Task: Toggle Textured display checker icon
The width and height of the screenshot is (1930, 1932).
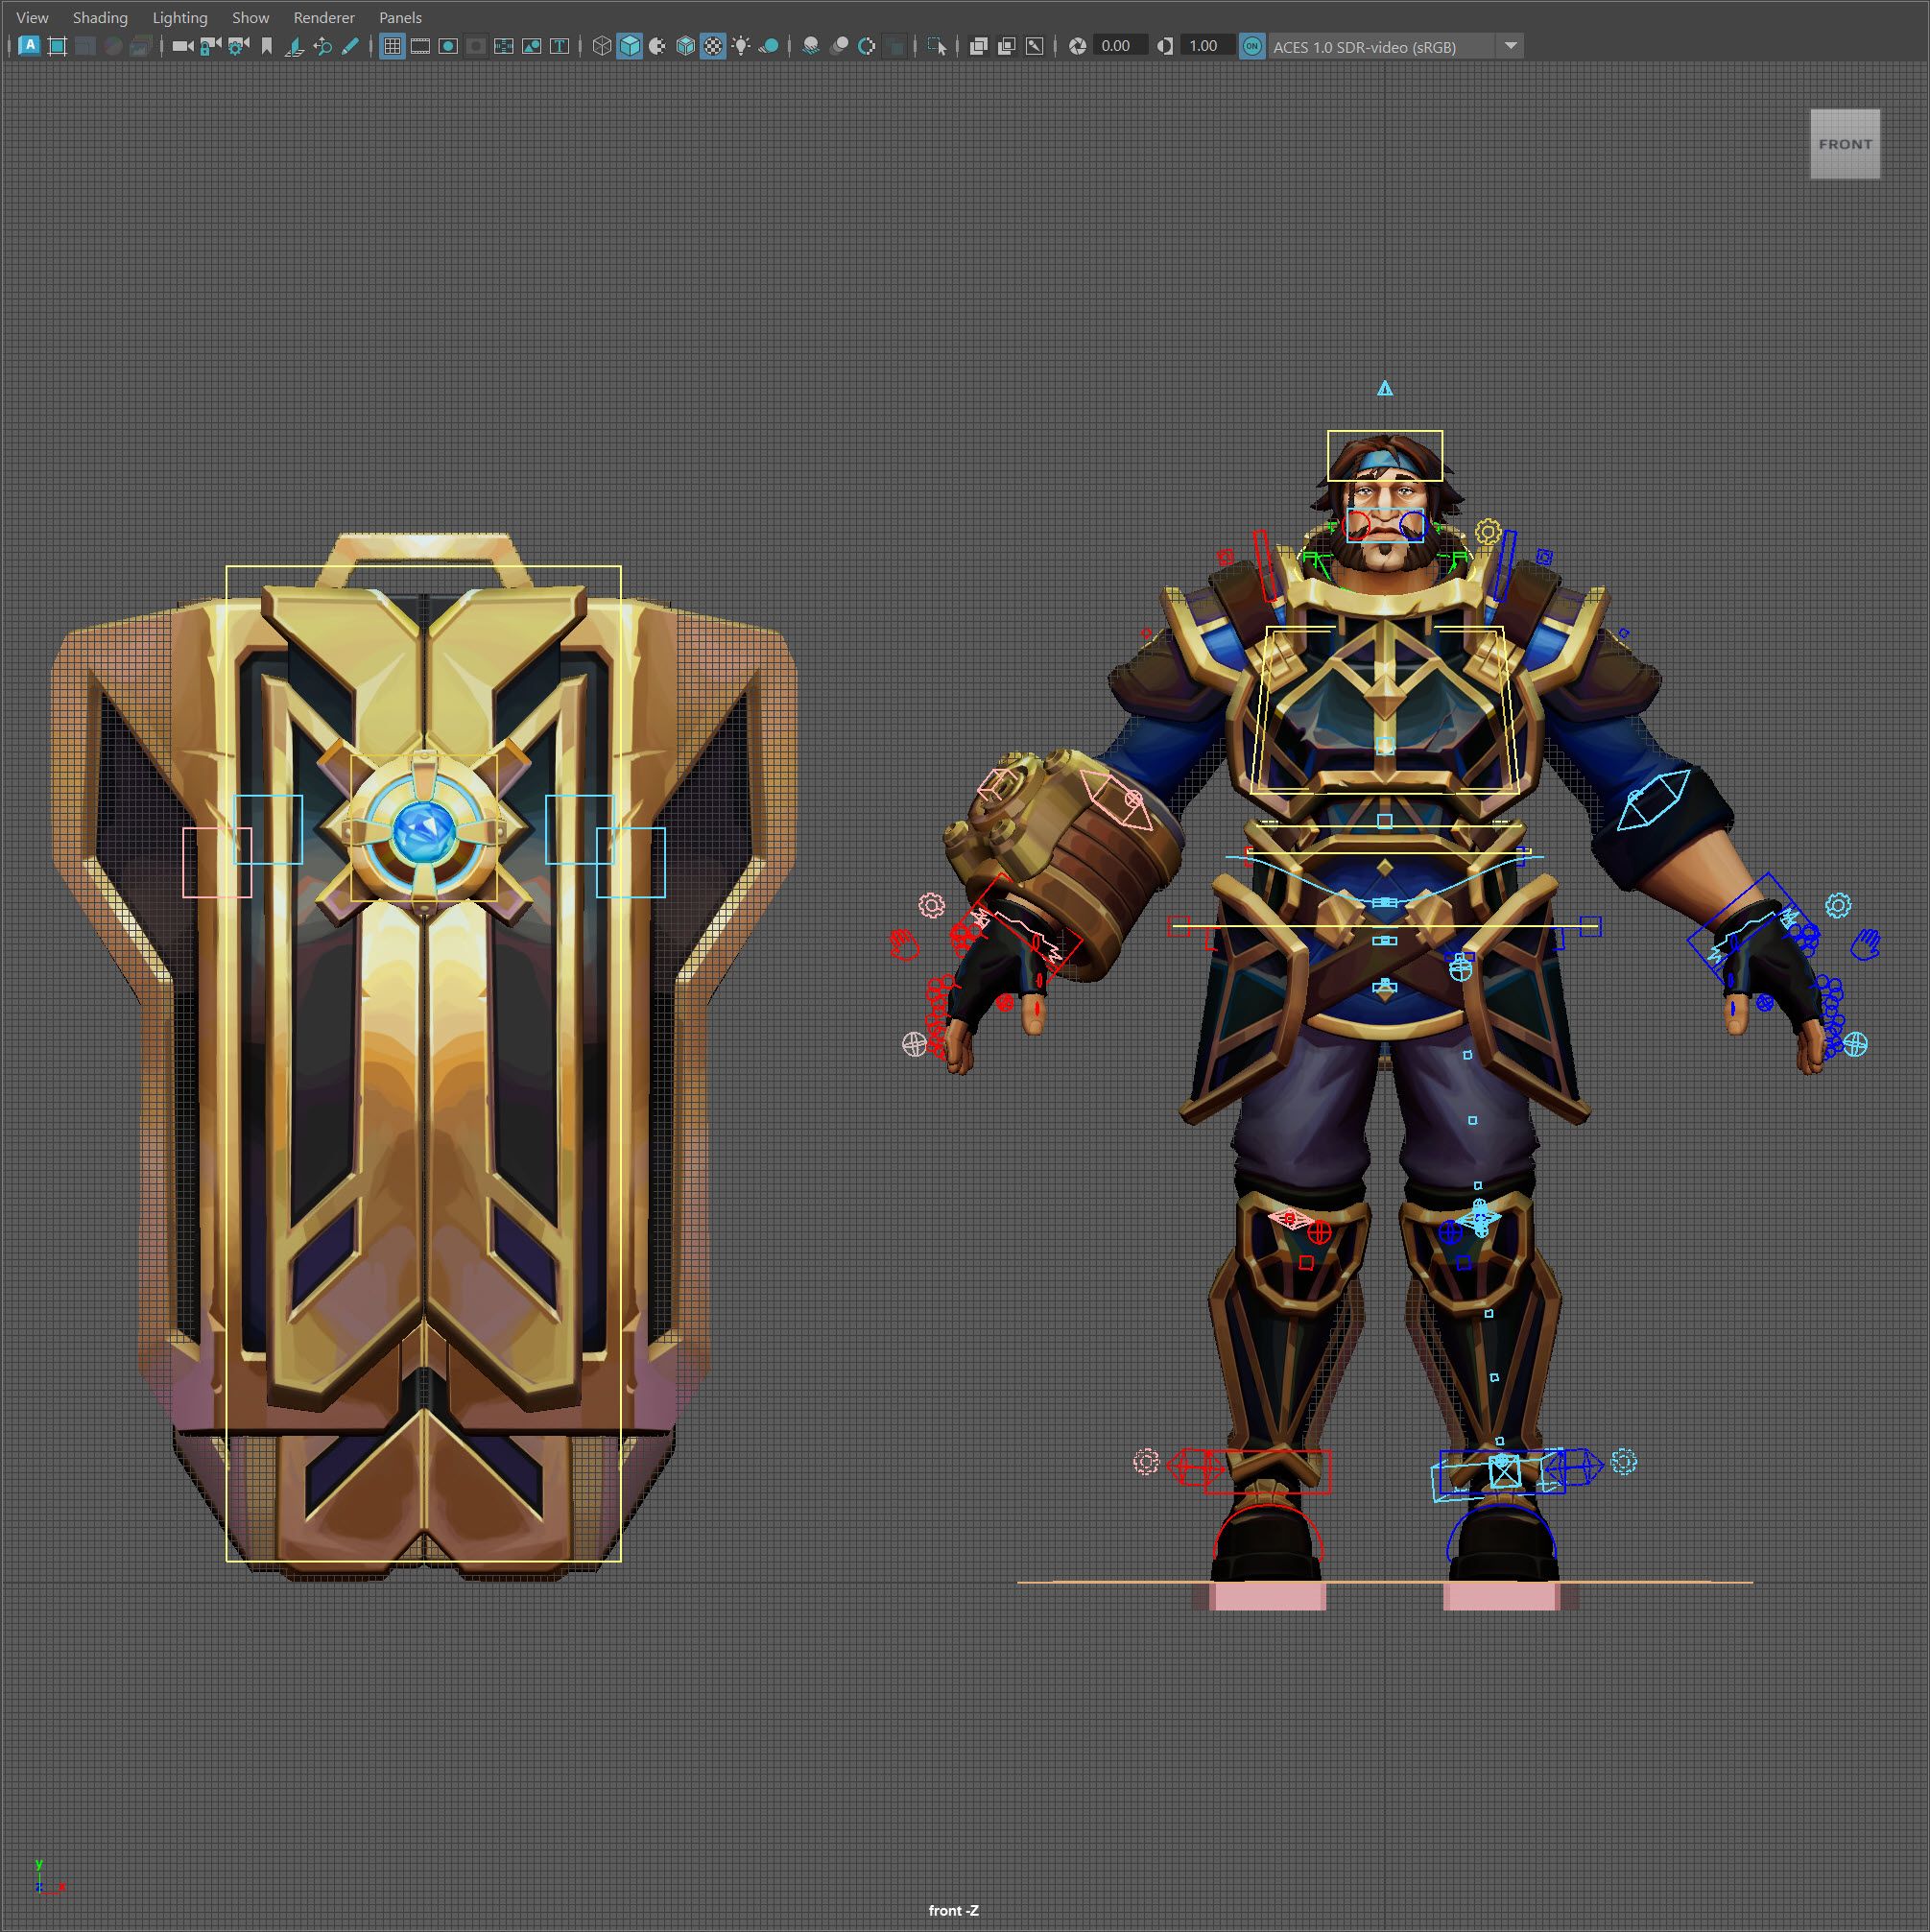Action: click(713, 46)
